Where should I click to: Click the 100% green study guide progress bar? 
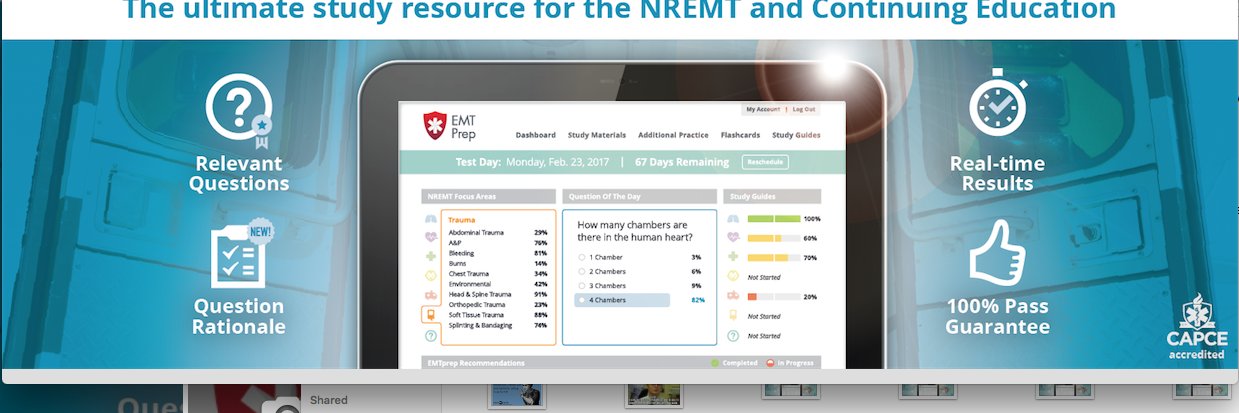(774, 218)
